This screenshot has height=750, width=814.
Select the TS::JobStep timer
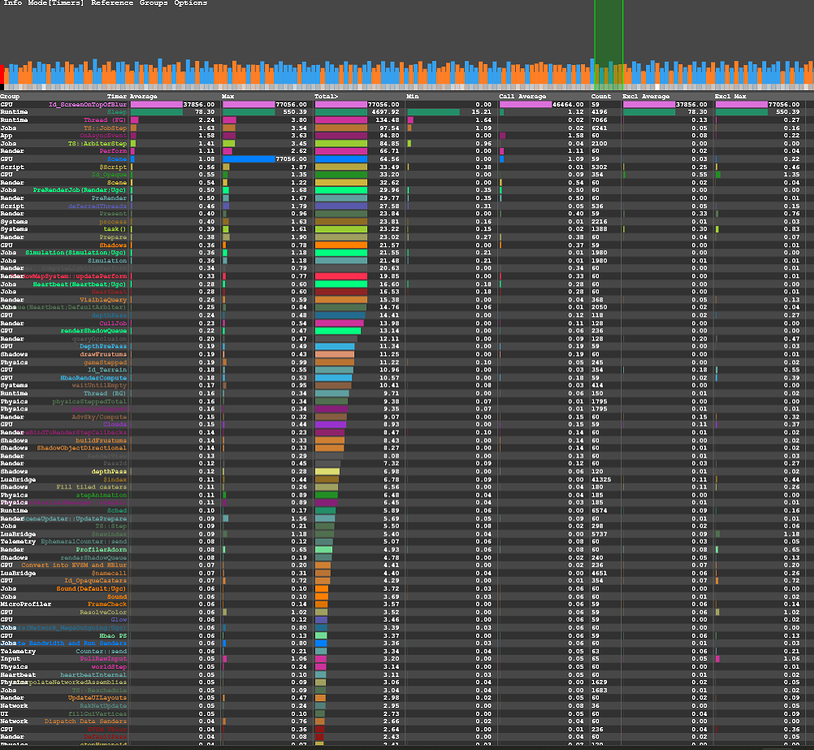coord(105,128)
